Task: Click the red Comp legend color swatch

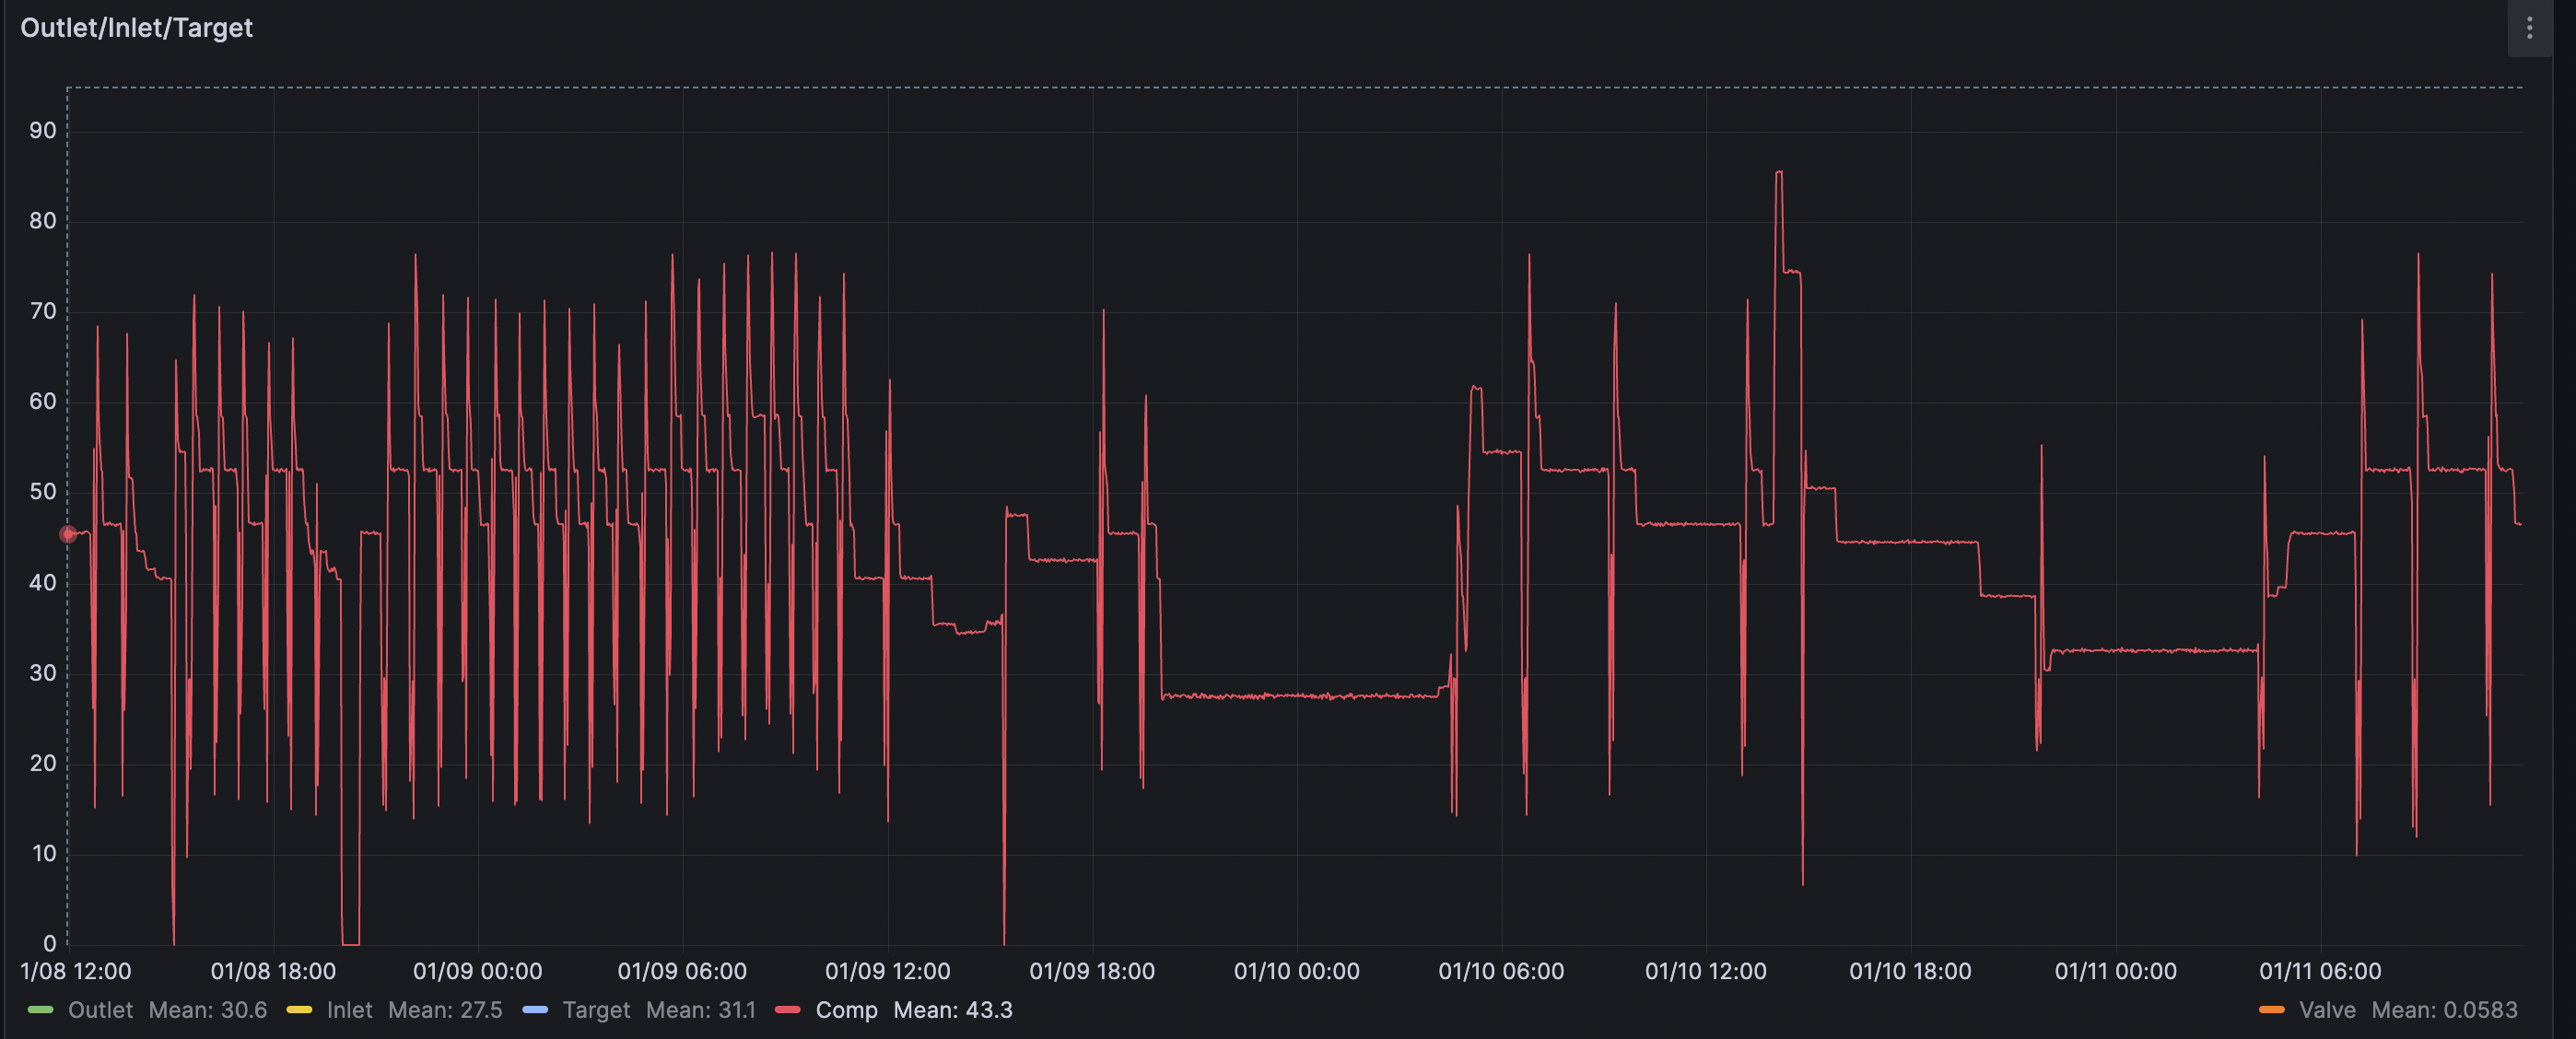Action: 788,1010
